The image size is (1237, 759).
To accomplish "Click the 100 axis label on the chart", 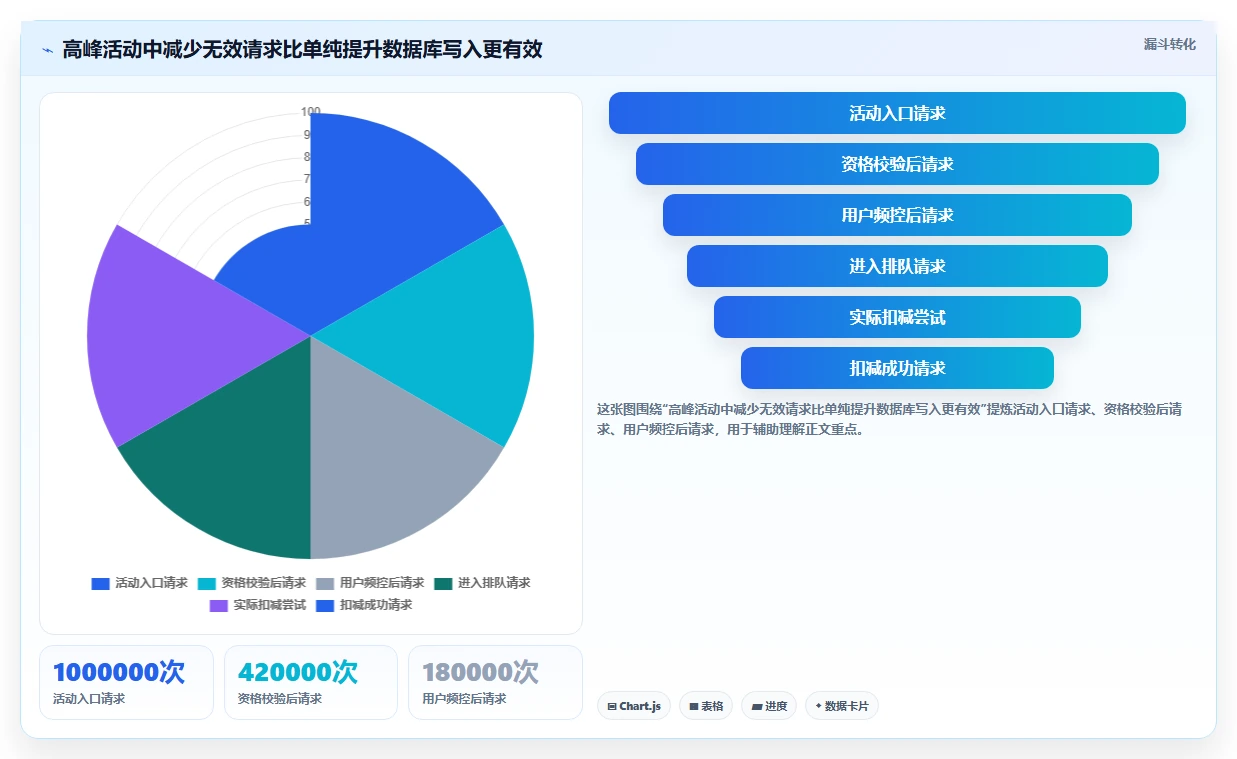I will [311, 112].
